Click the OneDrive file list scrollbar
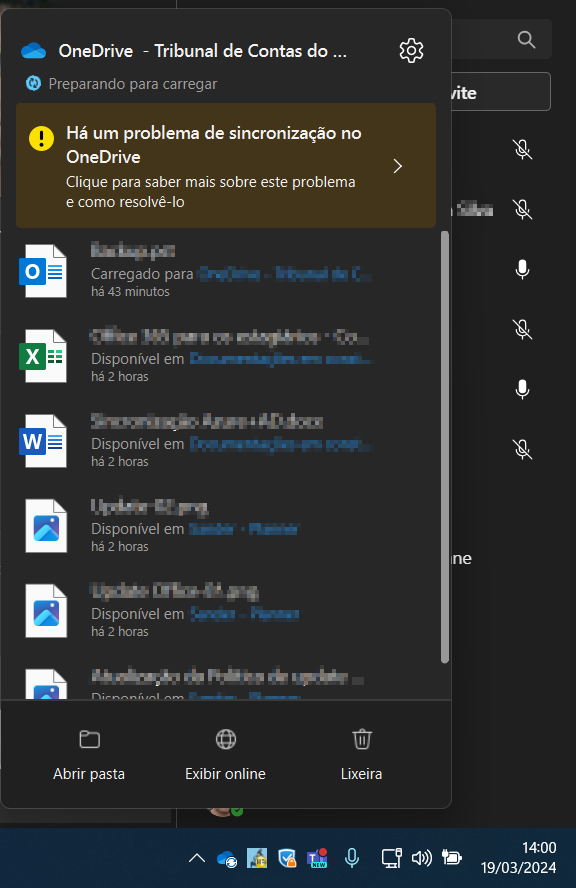 445,447
